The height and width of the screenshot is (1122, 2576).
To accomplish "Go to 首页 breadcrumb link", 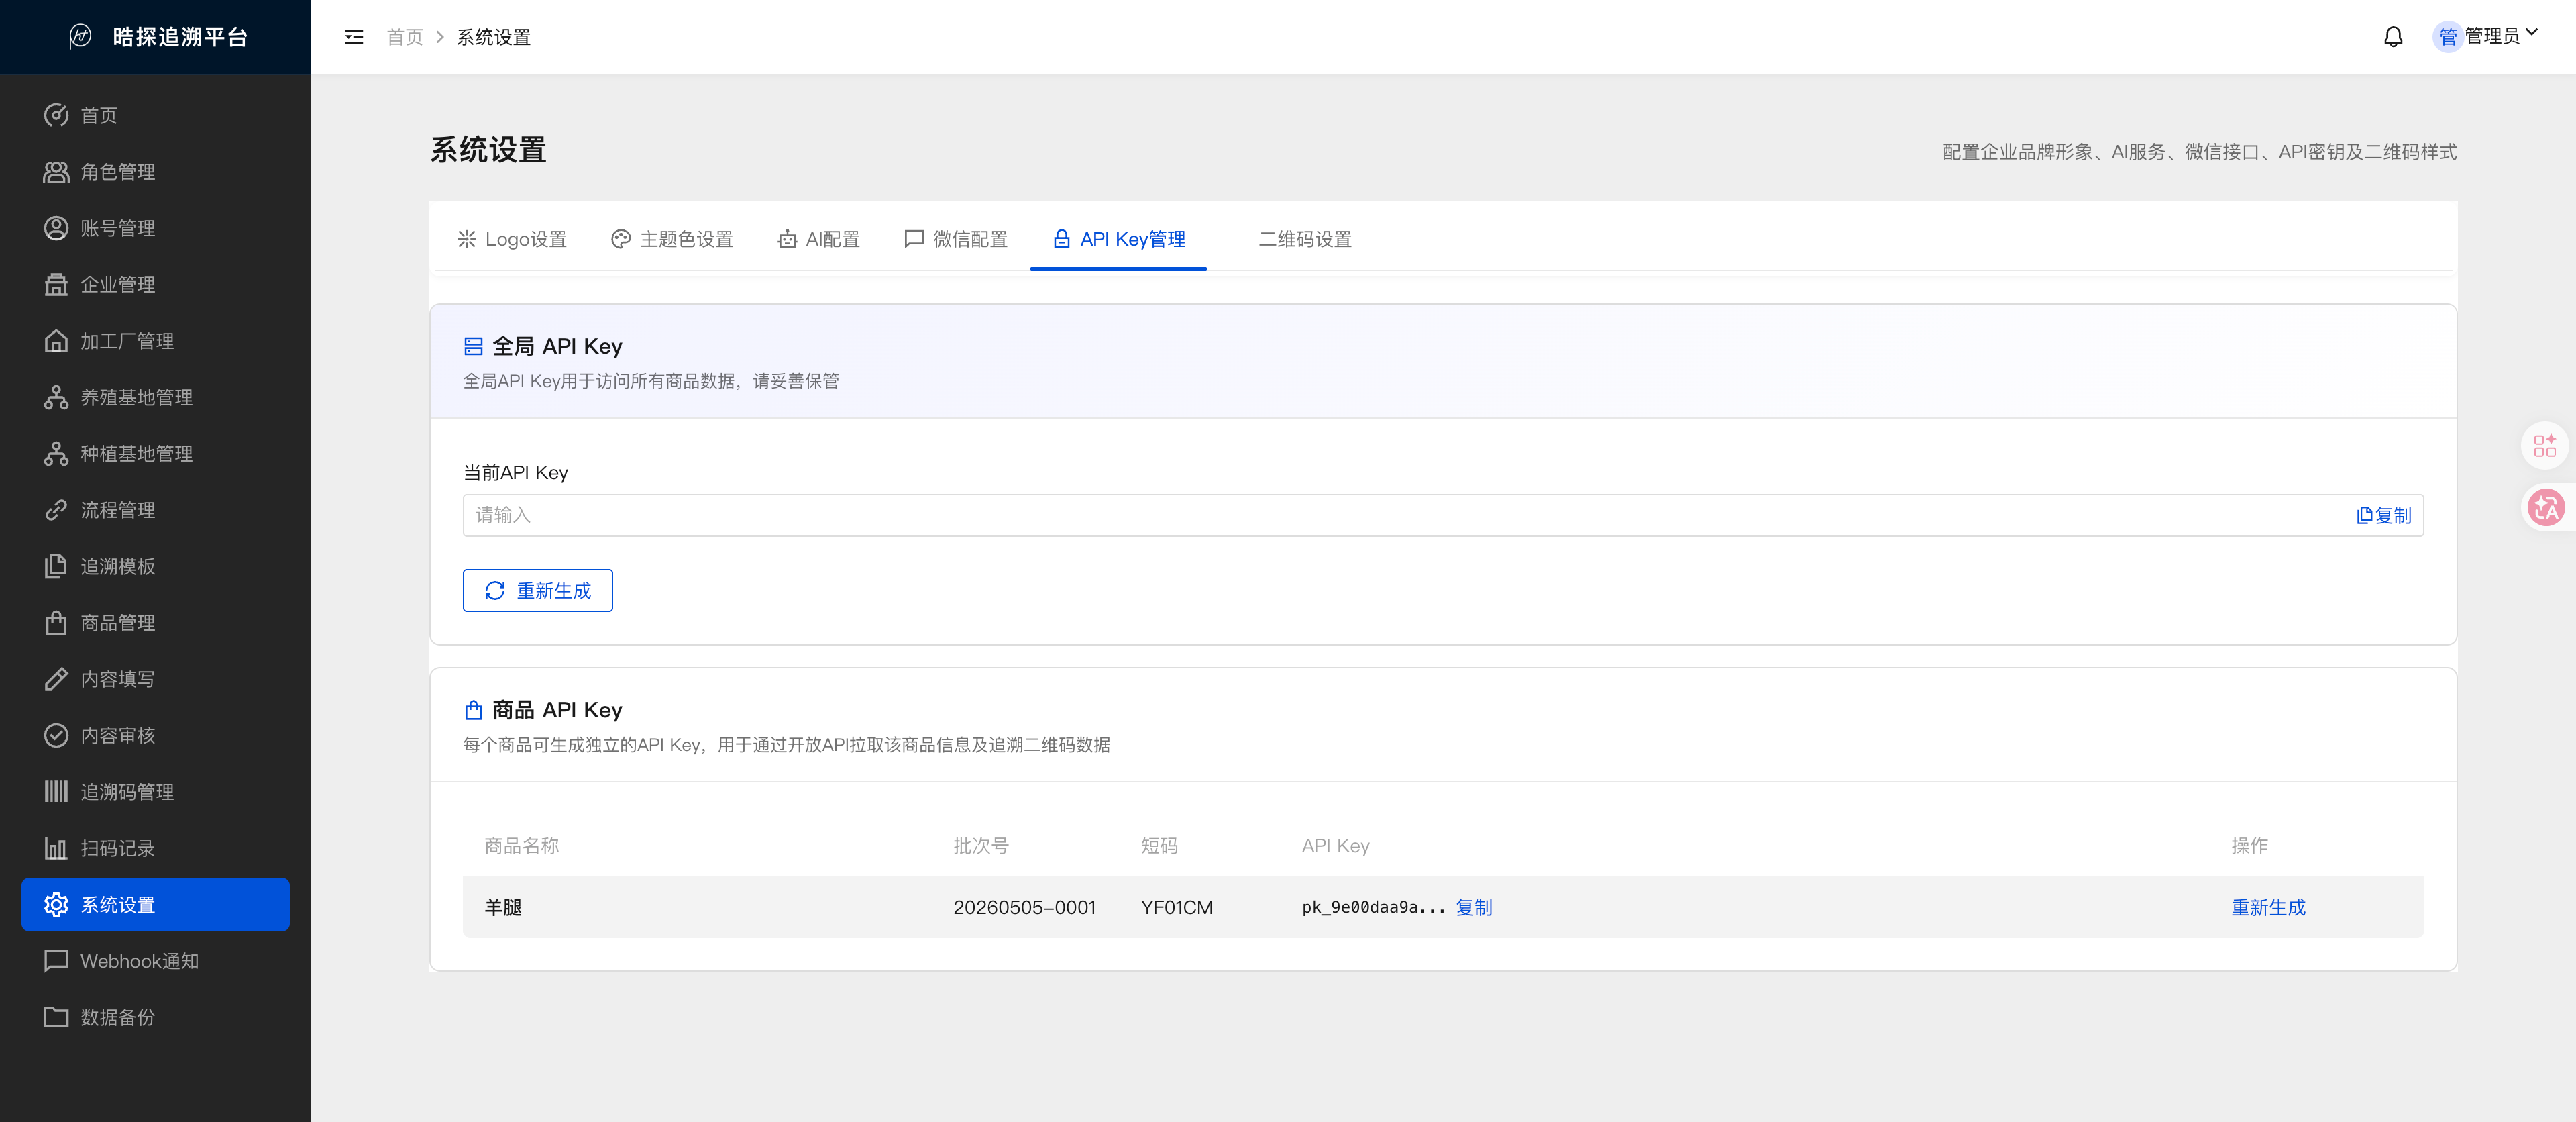I will [x=405, y=37].
